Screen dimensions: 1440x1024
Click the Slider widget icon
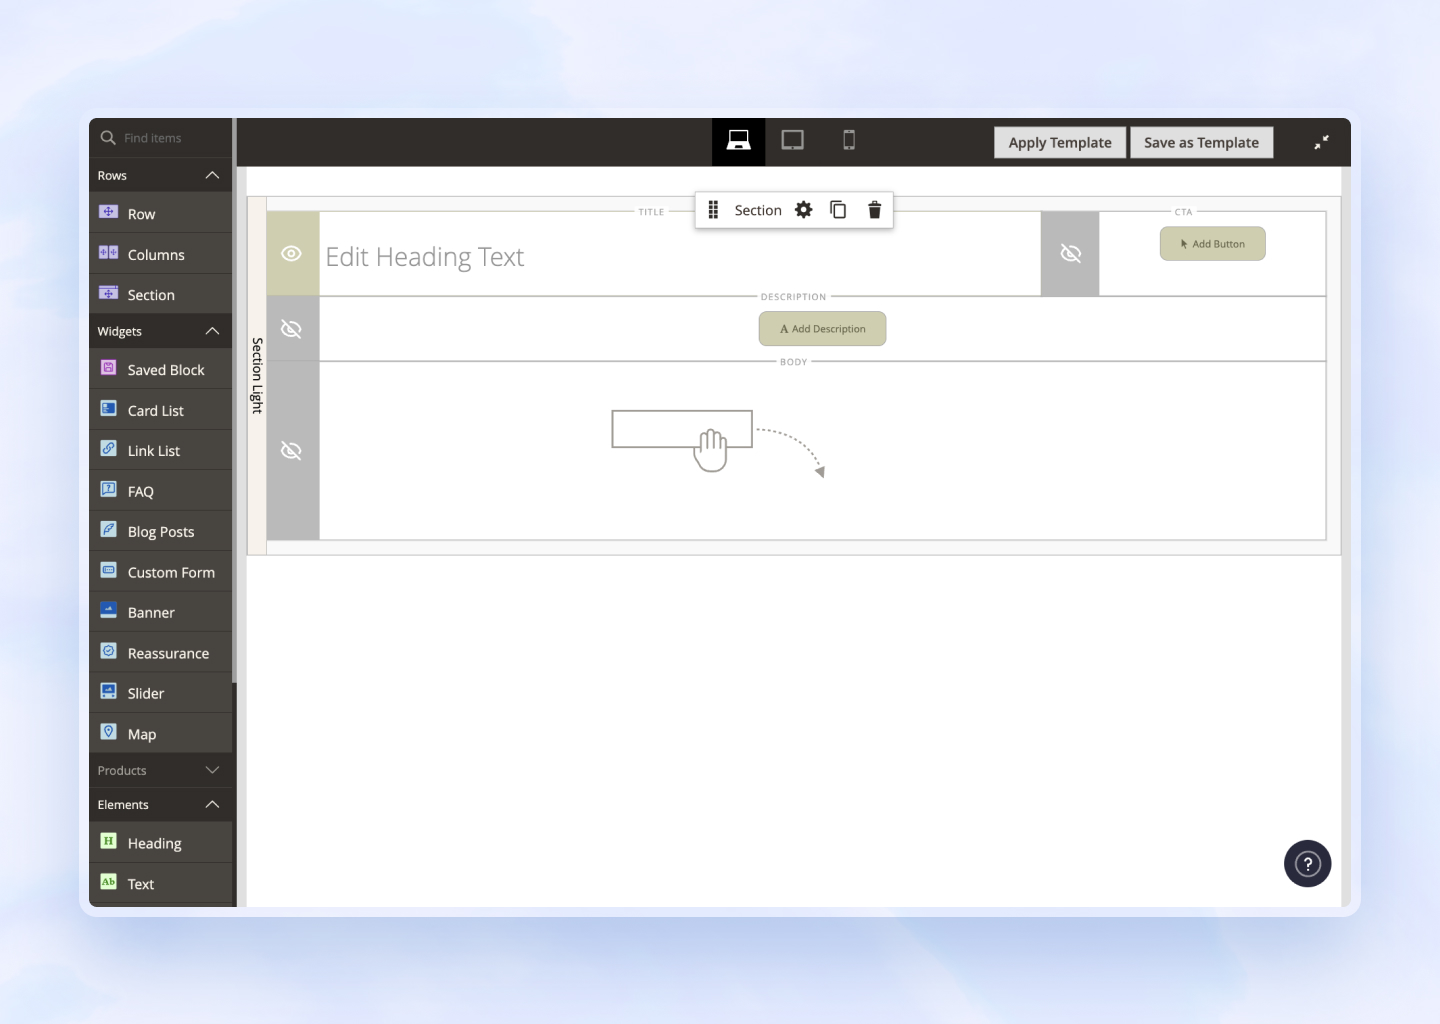click(x=109, y=691)
